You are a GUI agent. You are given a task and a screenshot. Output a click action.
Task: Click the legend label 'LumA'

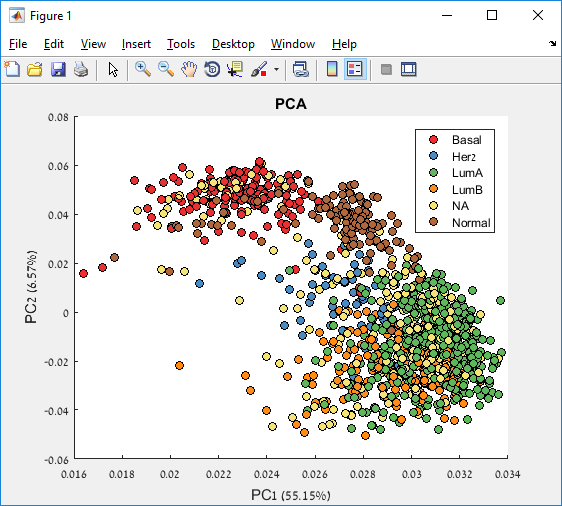[467, 173]
